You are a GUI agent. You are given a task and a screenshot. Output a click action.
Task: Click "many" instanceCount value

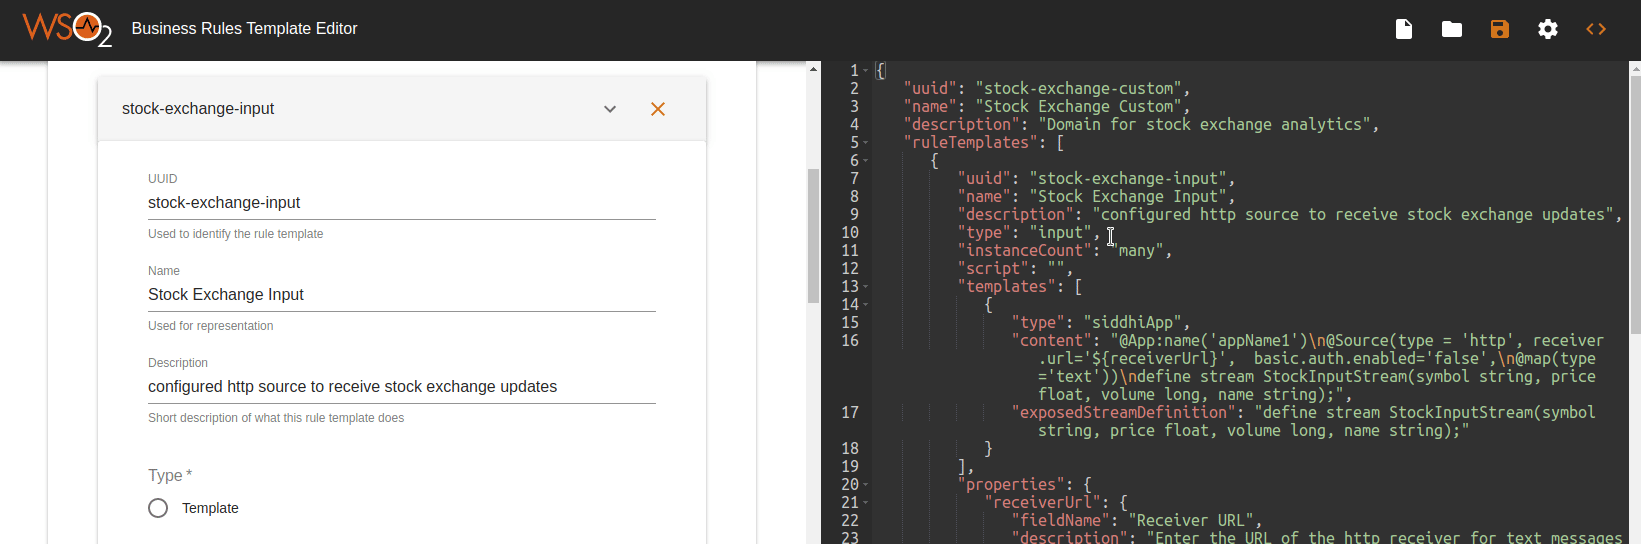point(1136,250)
